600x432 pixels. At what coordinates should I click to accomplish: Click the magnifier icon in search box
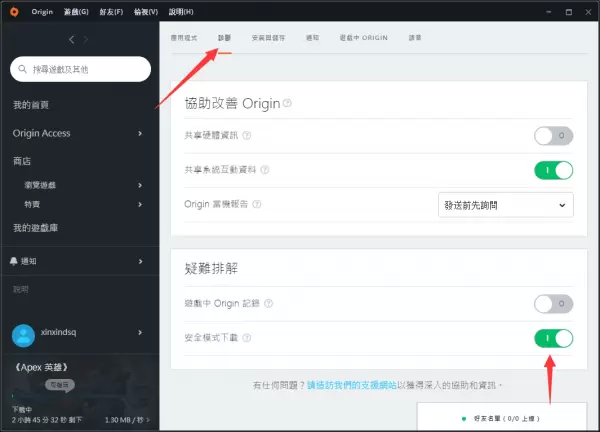(23, 69)
